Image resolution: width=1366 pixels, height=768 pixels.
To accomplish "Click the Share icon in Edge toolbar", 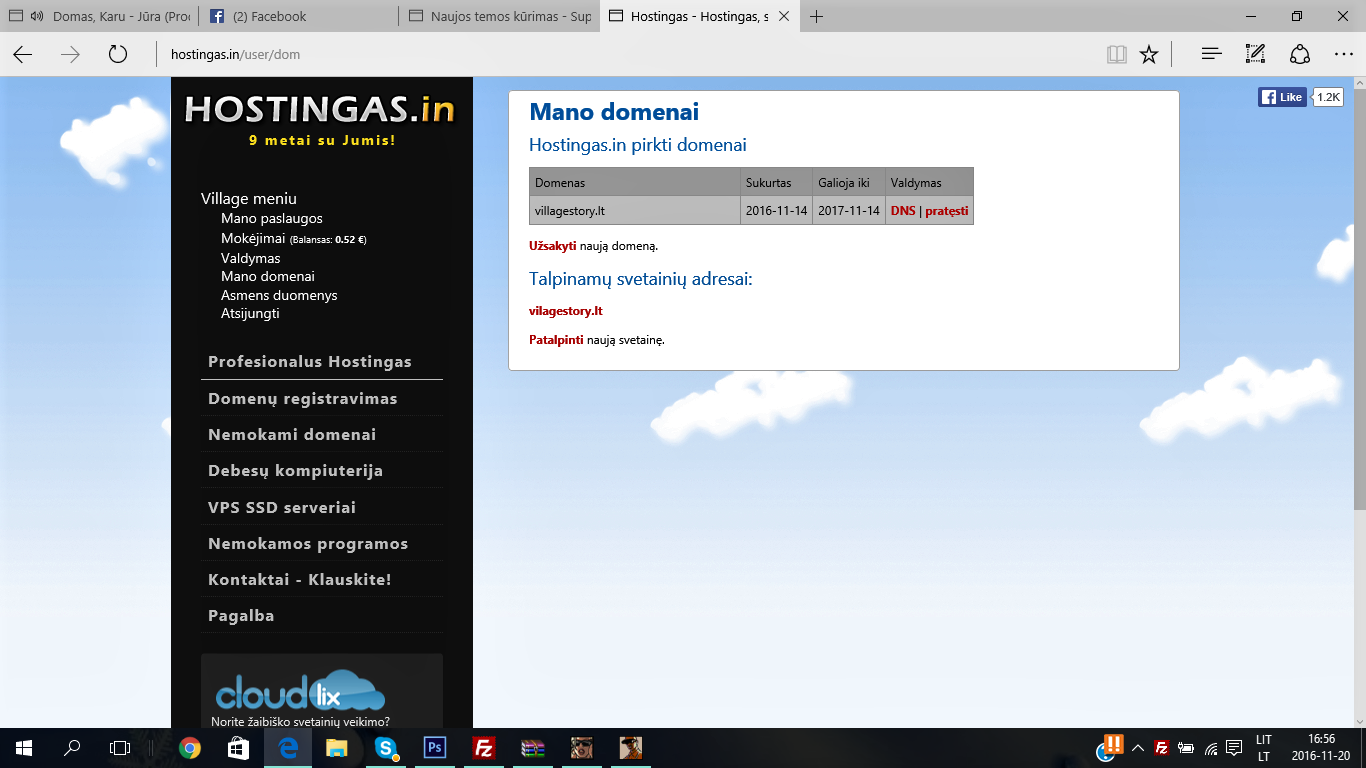I will pos(1299,54).
